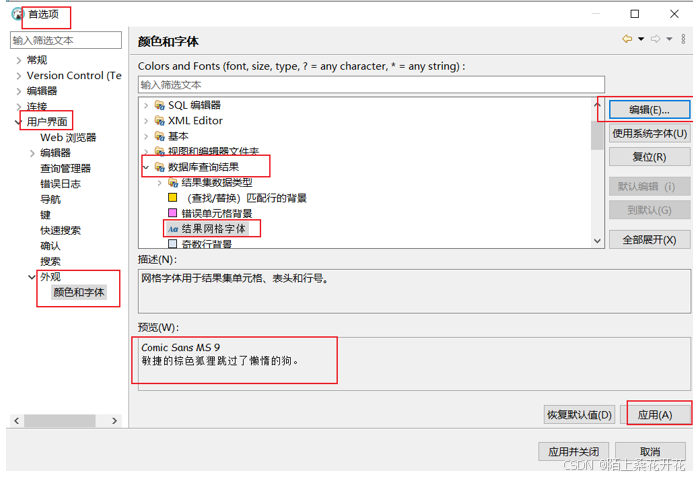Viewport: 693px width, 479px height.
Task: Click the back navigation arrow icon
Action: pyautogui.click(x=627, y=39)
